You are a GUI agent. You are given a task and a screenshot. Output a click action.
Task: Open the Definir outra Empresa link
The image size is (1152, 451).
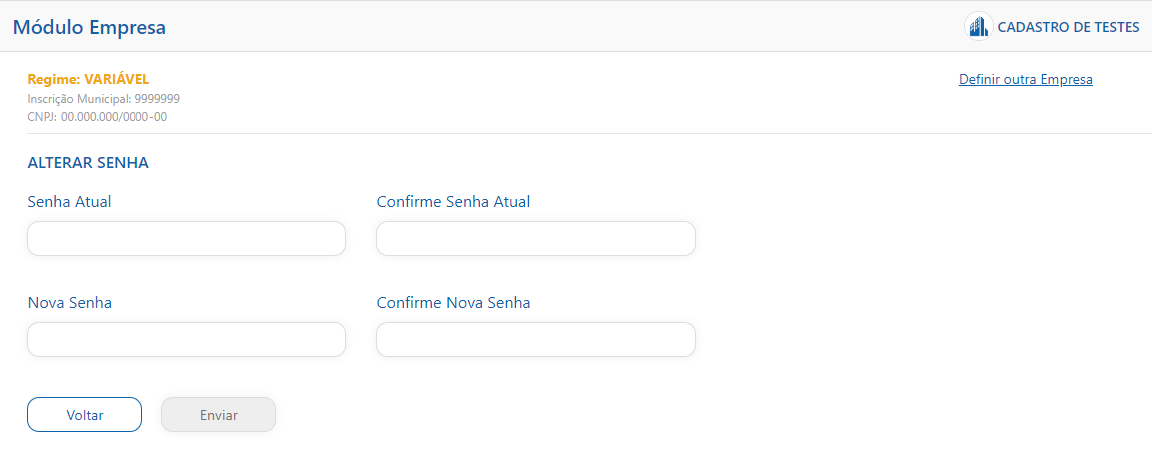(1026, 79)
